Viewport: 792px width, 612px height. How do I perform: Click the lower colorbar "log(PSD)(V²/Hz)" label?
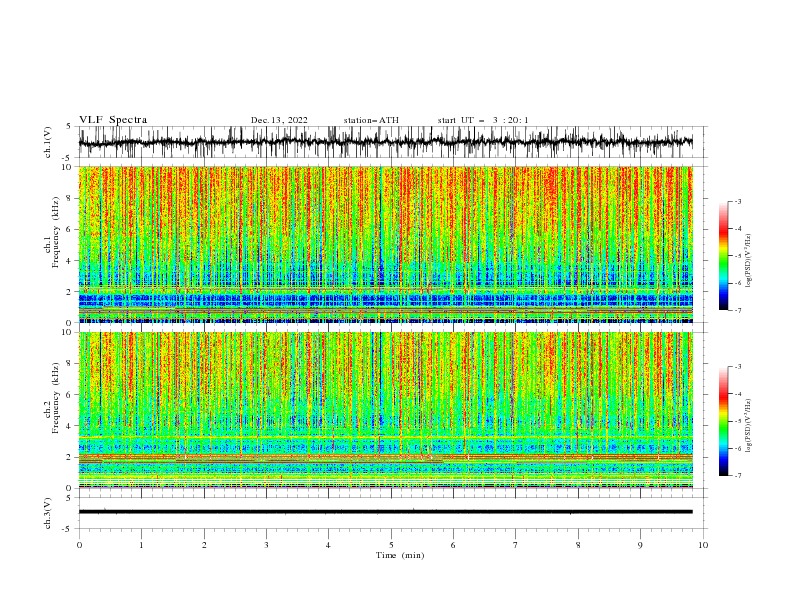coord(749,426)
